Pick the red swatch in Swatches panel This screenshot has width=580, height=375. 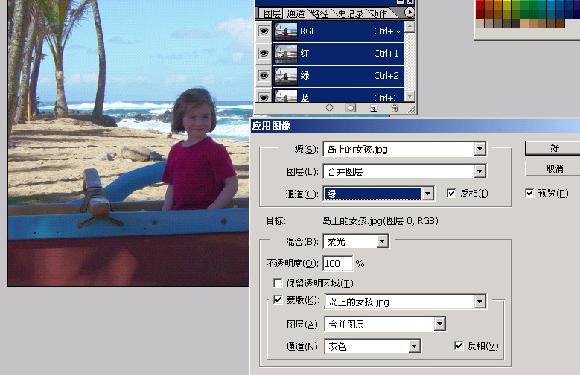[480, 9]
